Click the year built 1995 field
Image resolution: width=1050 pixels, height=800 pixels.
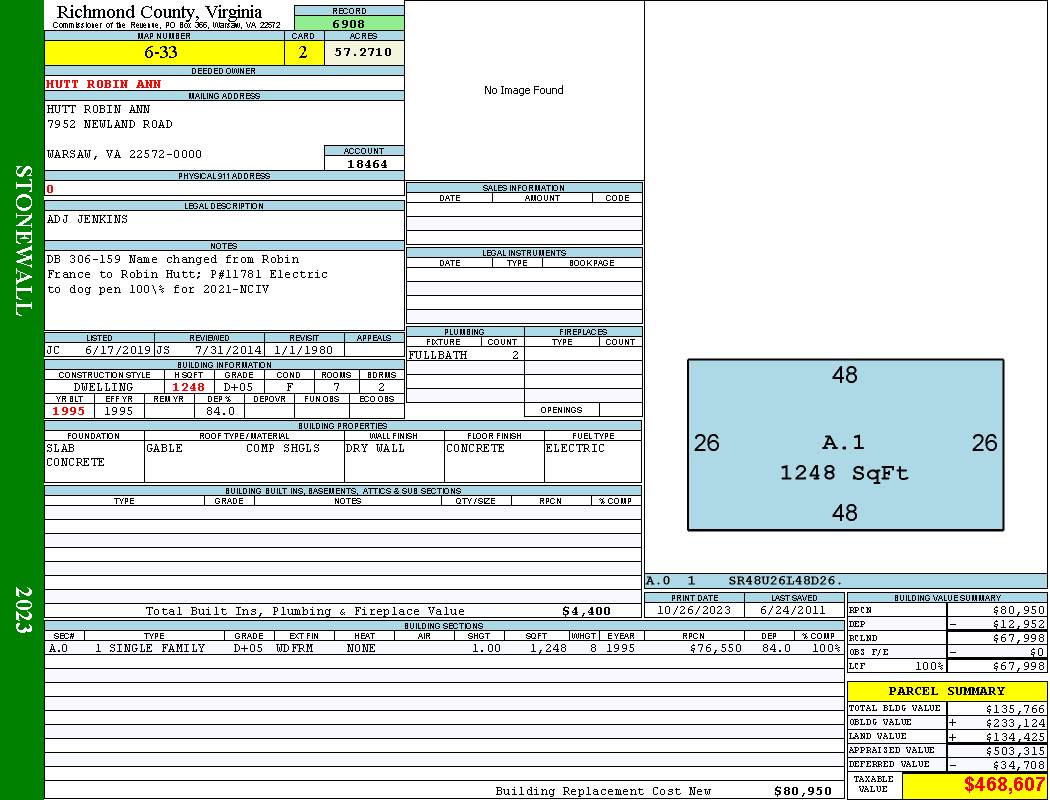pos(69,411)
